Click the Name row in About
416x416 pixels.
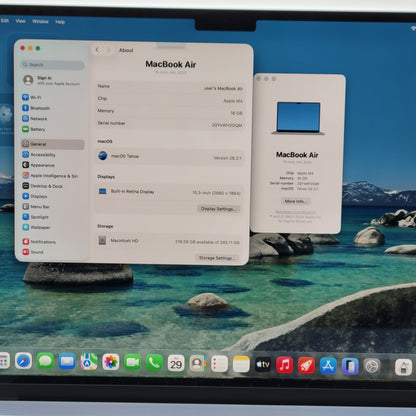coord(170,87)
